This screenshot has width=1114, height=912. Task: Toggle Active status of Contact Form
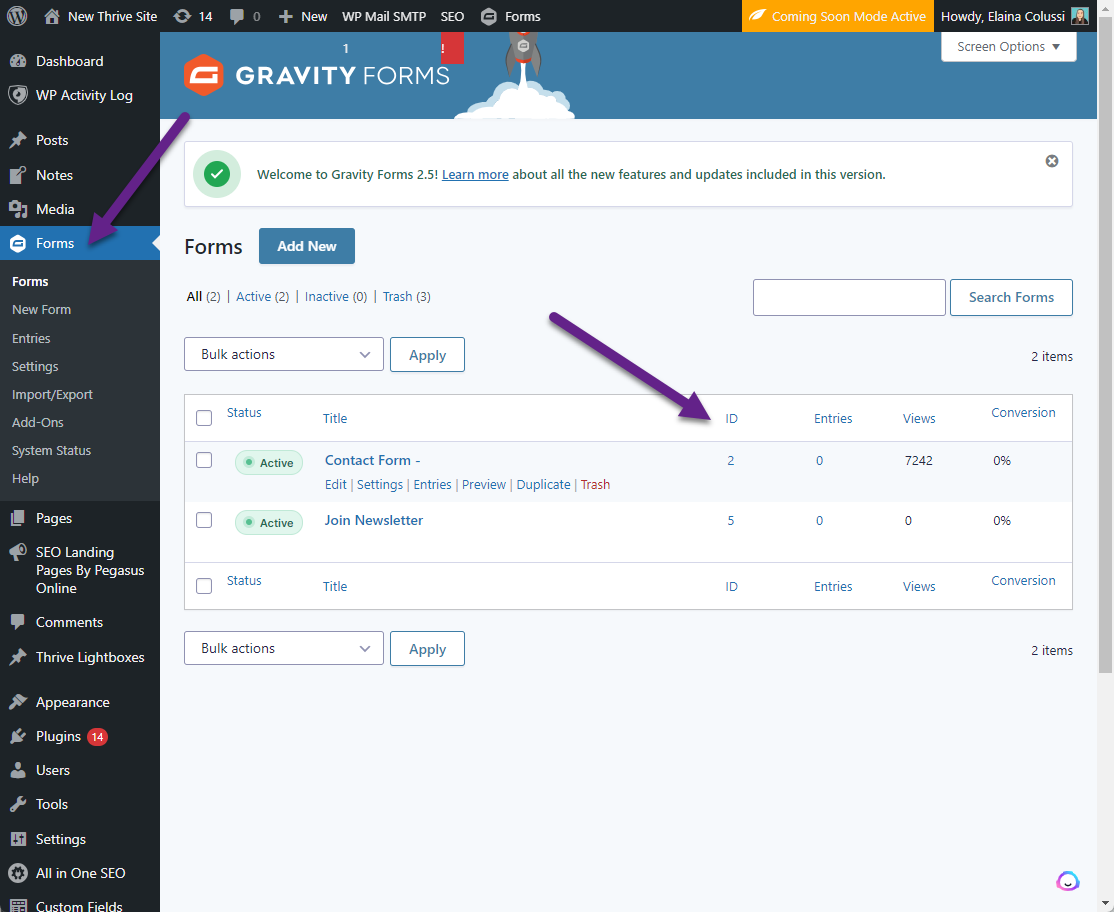pyautogui.click(x=269, y=462)
